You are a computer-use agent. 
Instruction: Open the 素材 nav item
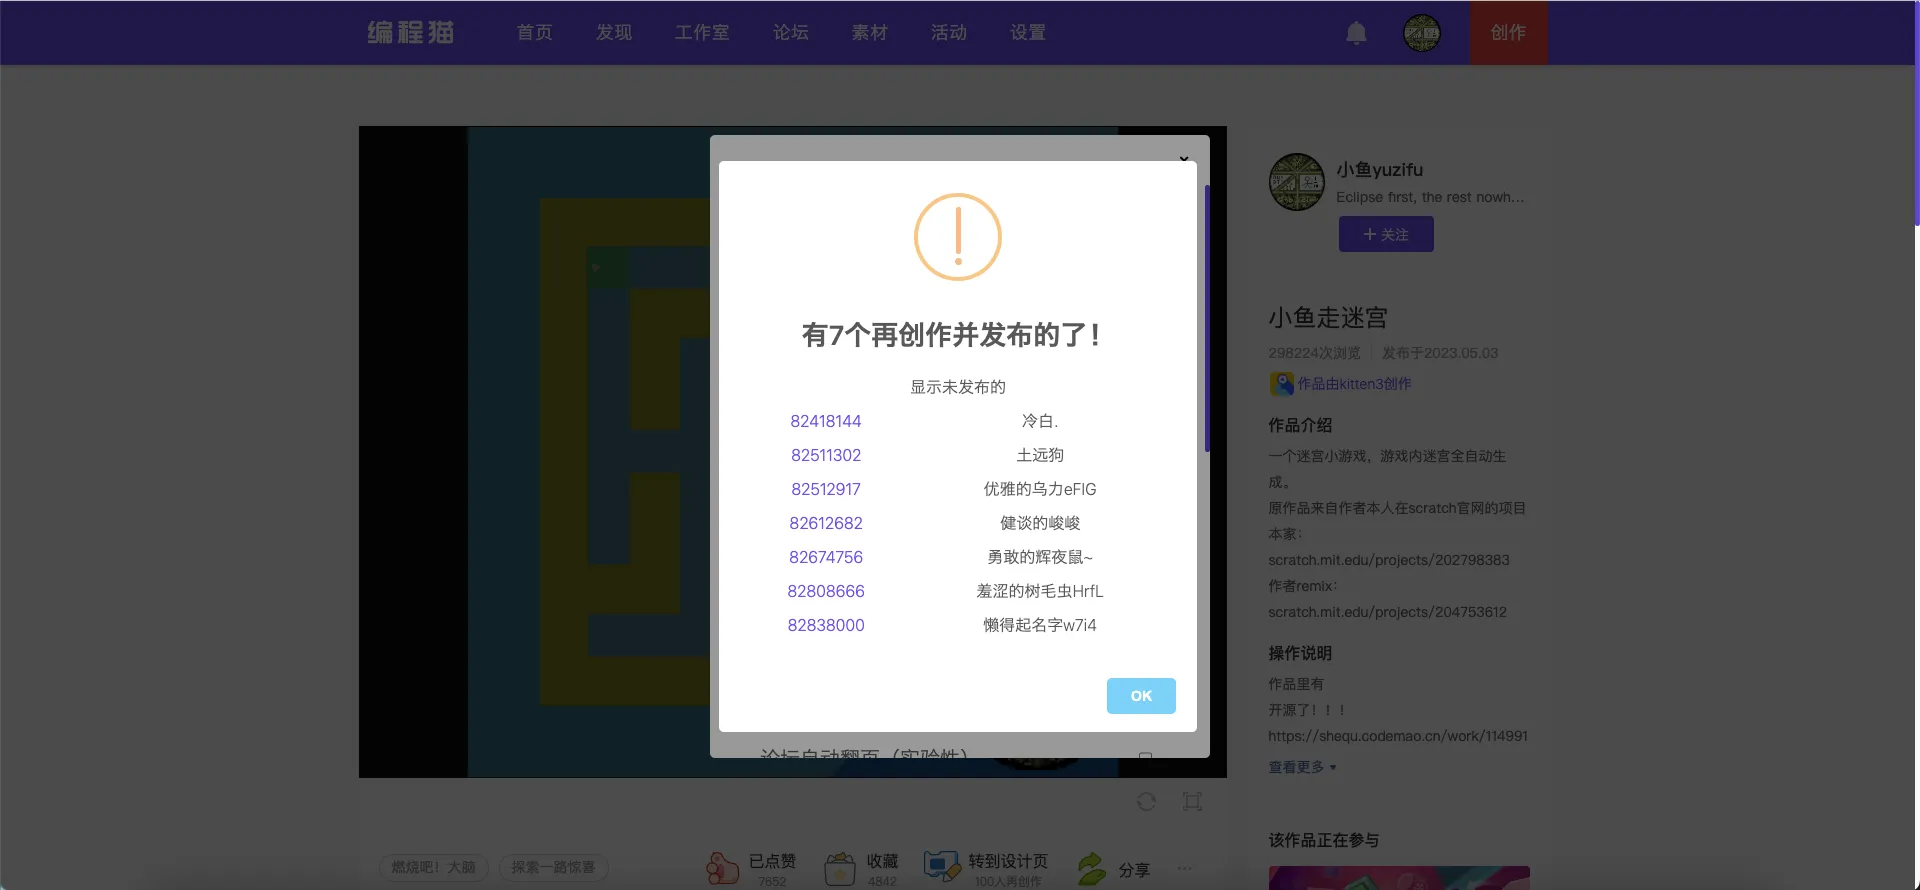(x=870, y=33)
